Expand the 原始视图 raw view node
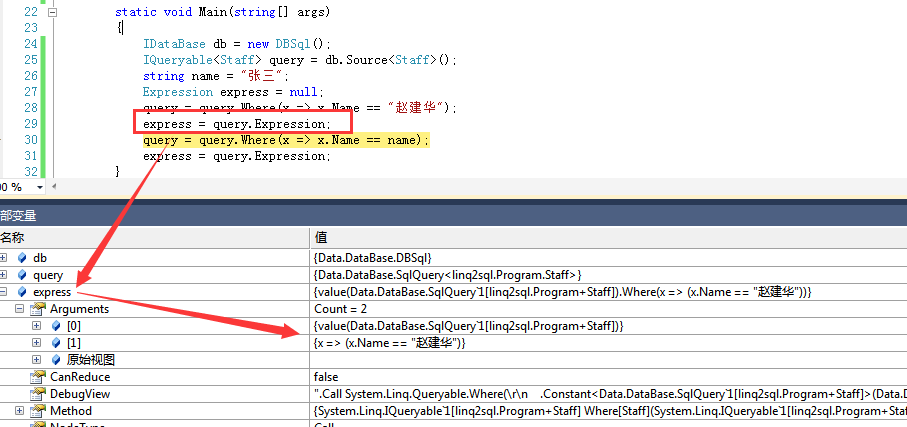This screenshot has width=907, height=427. click(x=37, y=360)
